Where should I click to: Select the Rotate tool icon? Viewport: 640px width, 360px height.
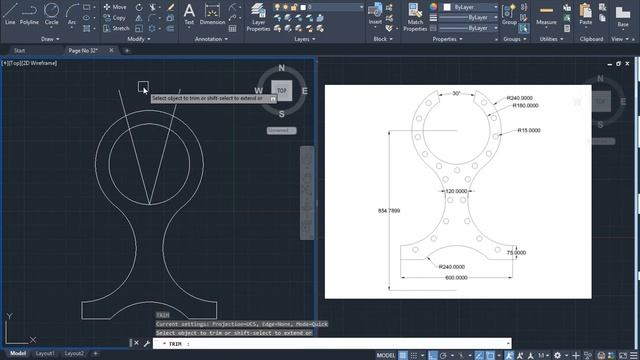pyautogui.click(x=139, y=7)
